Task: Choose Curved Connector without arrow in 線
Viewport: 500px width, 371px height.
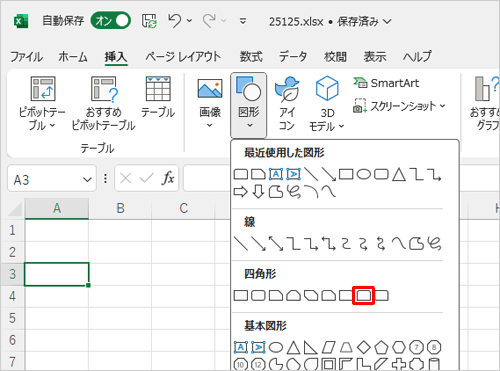Action: 346,244
